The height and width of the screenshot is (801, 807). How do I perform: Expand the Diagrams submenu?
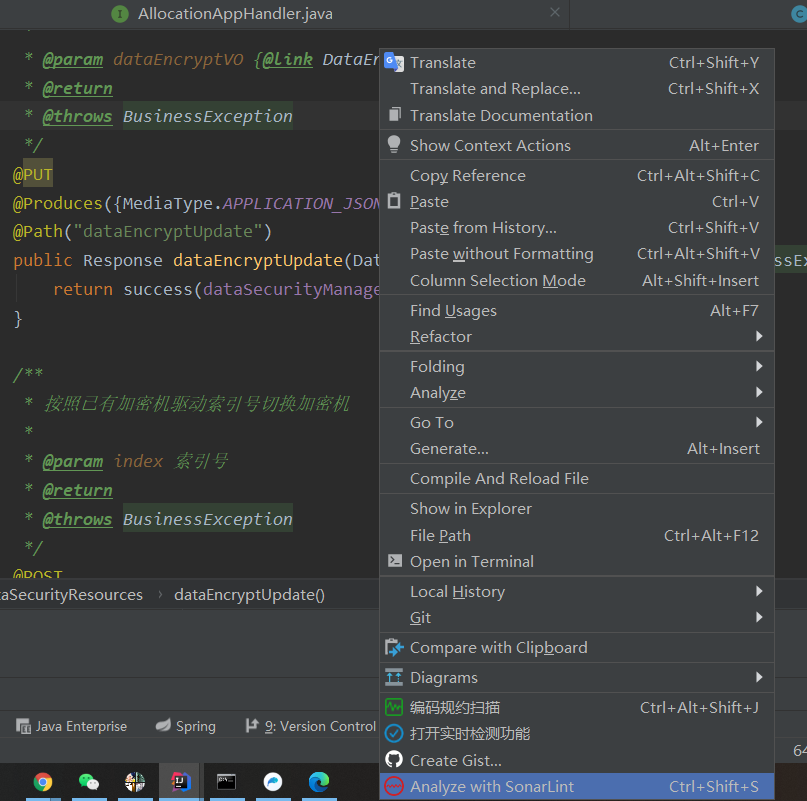(443, 678)
